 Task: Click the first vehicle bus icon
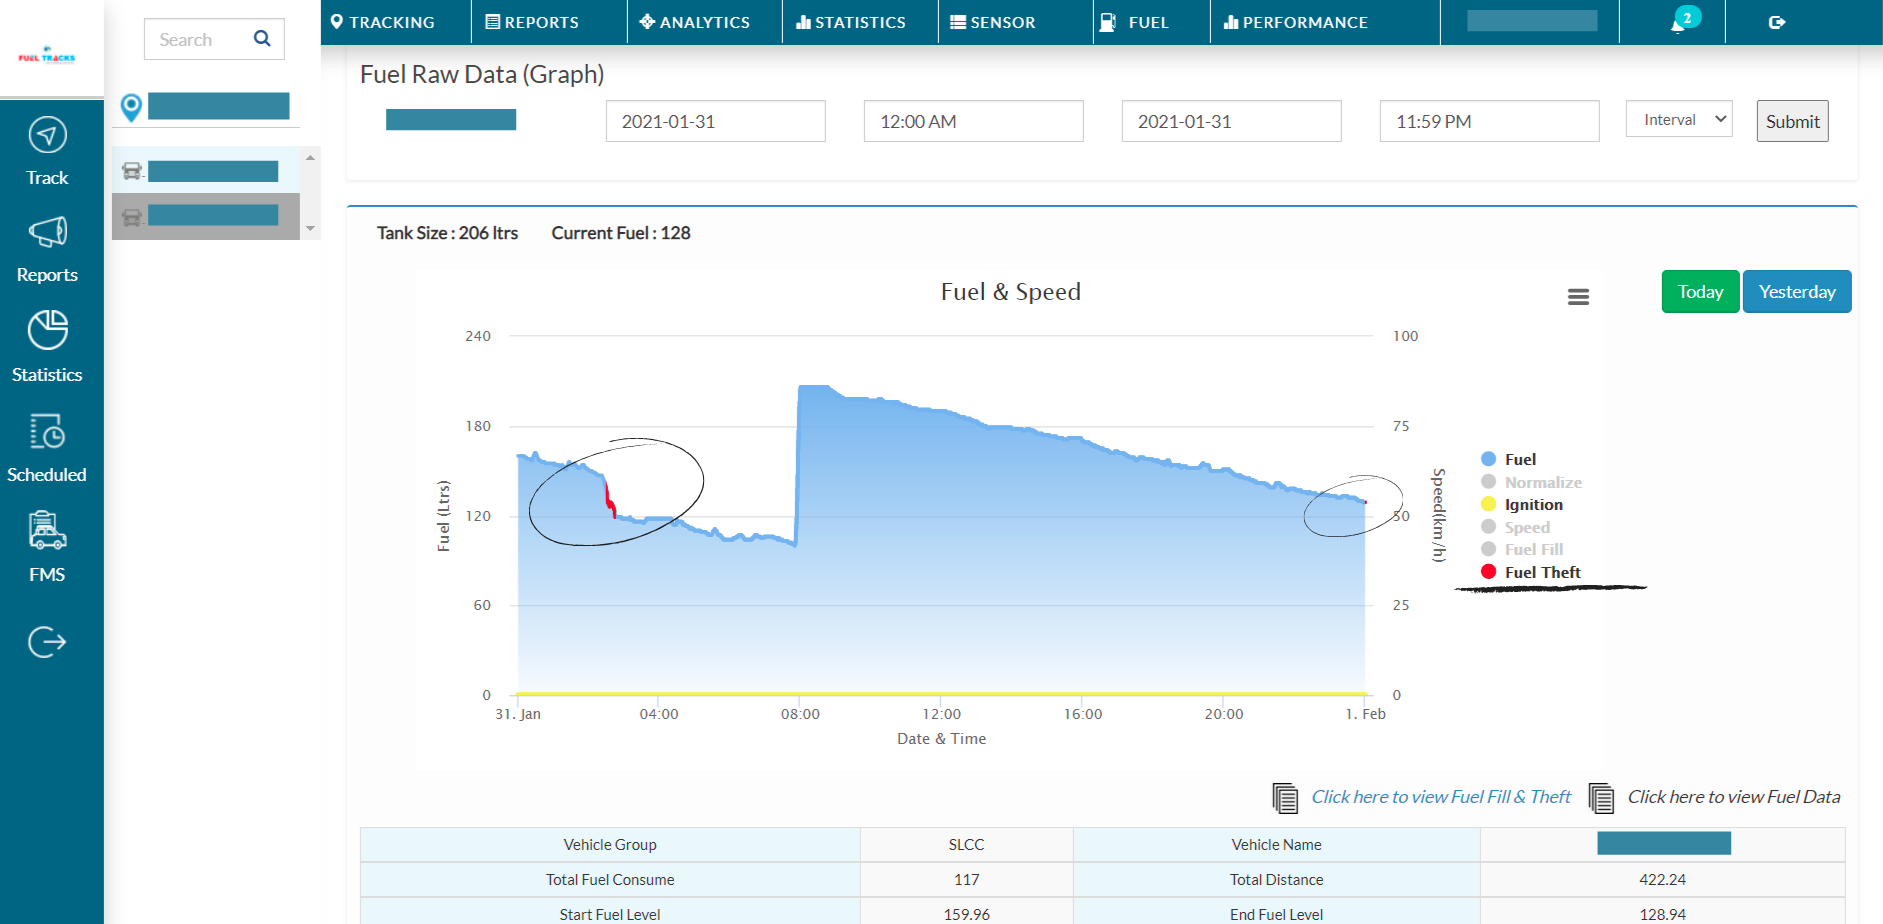(132, 171)
